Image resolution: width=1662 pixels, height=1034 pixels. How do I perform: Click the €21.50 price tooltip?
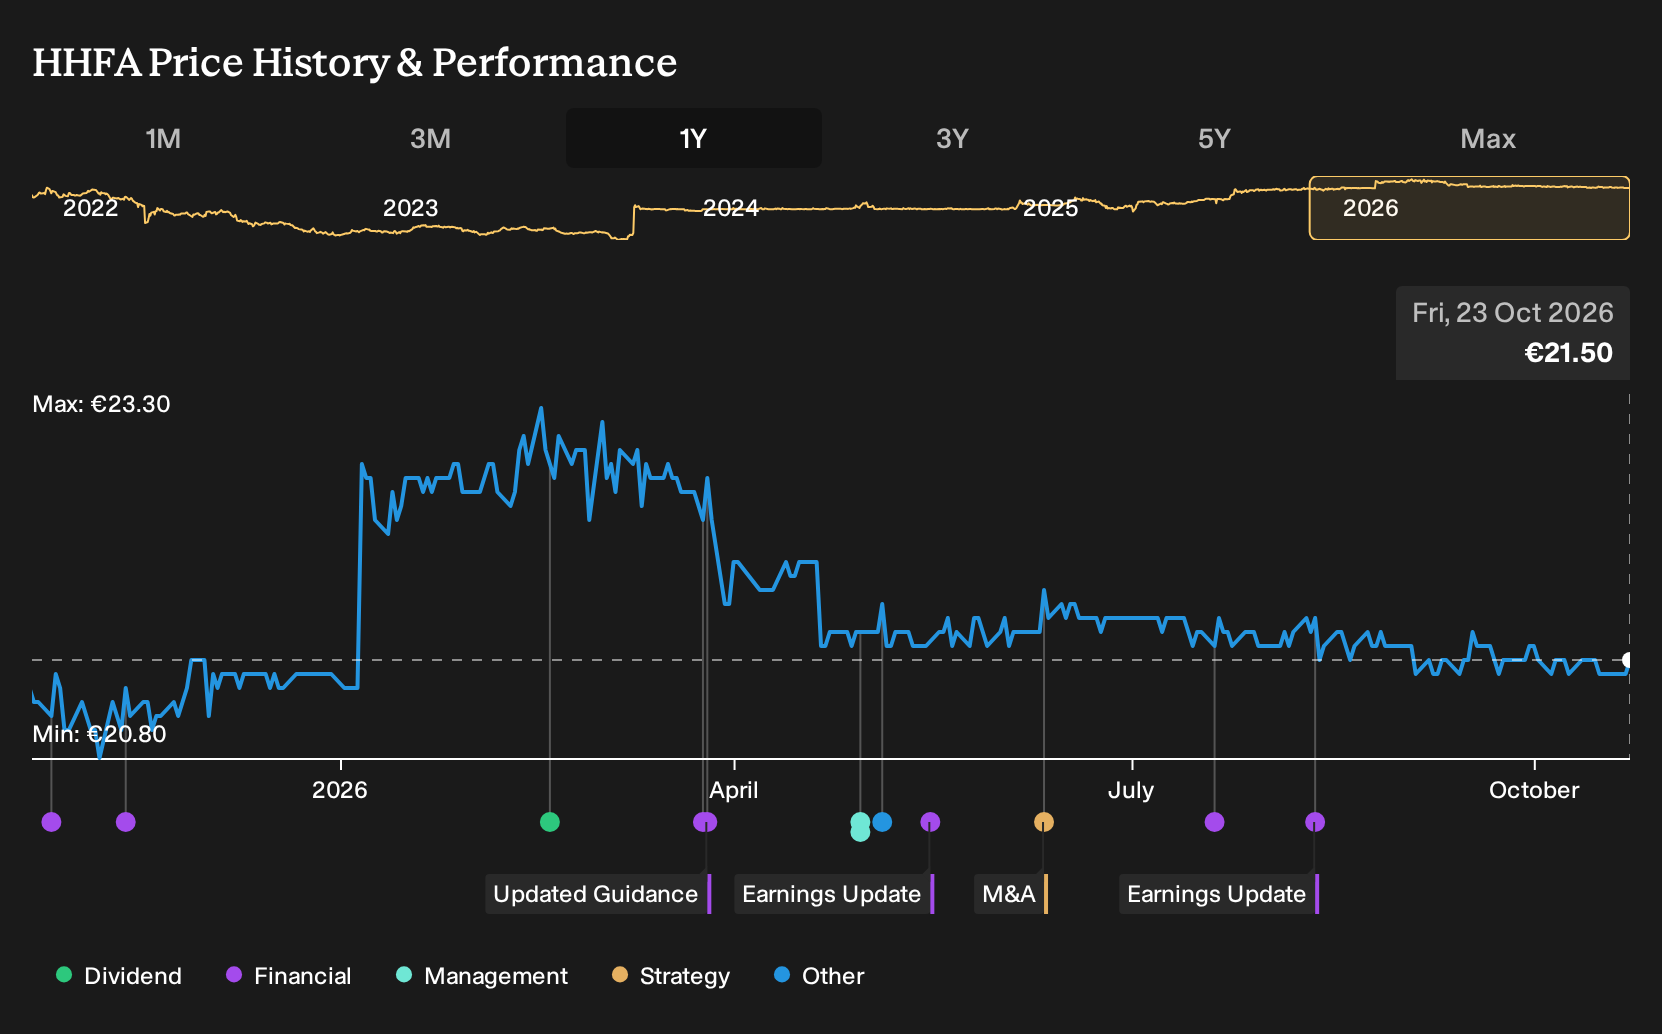point(1513,333)
